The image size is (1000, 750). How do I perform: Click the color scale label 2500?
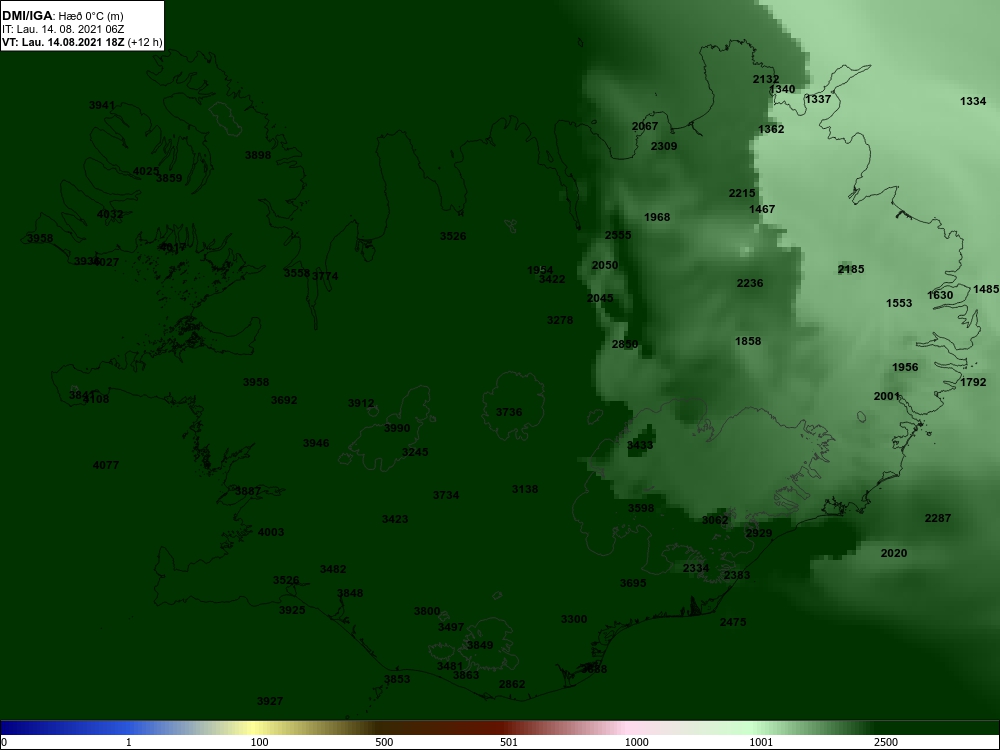[886, 742]
